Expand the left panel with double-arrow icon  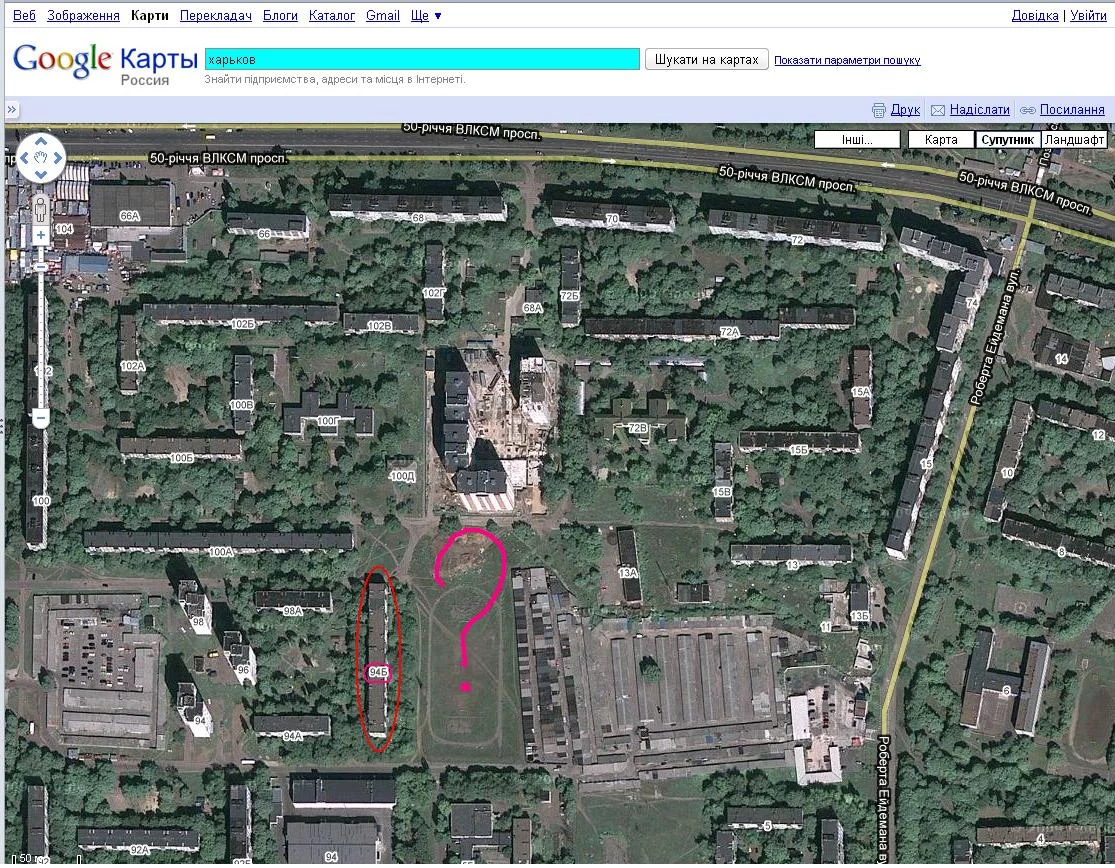[x=12, y=109]
